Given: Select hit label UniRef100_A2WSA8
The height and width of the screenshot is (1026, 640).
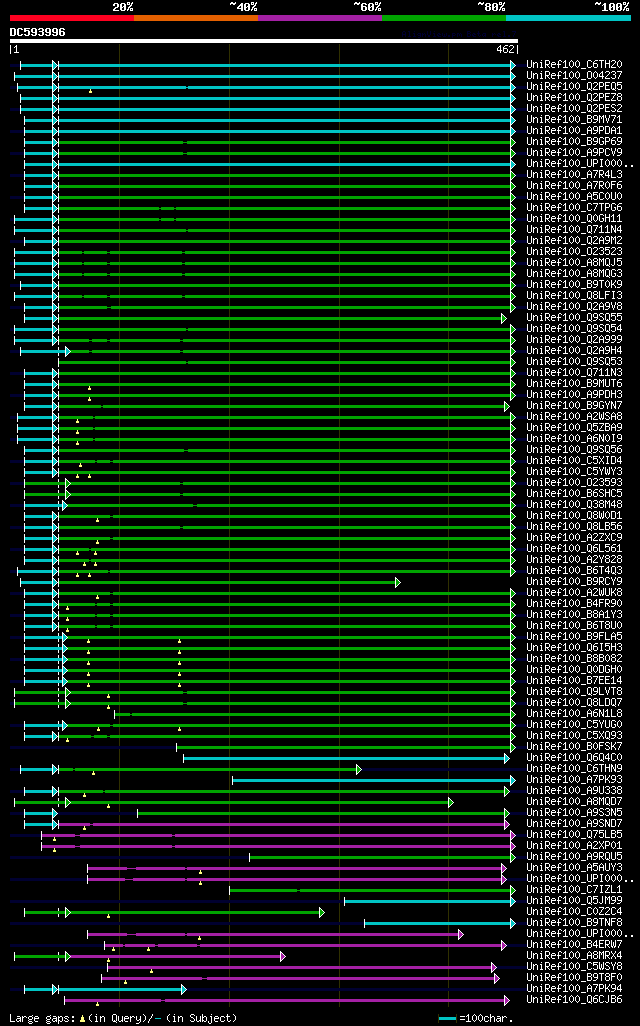Looking at the screenshot, I should click(x=575, y=416).
